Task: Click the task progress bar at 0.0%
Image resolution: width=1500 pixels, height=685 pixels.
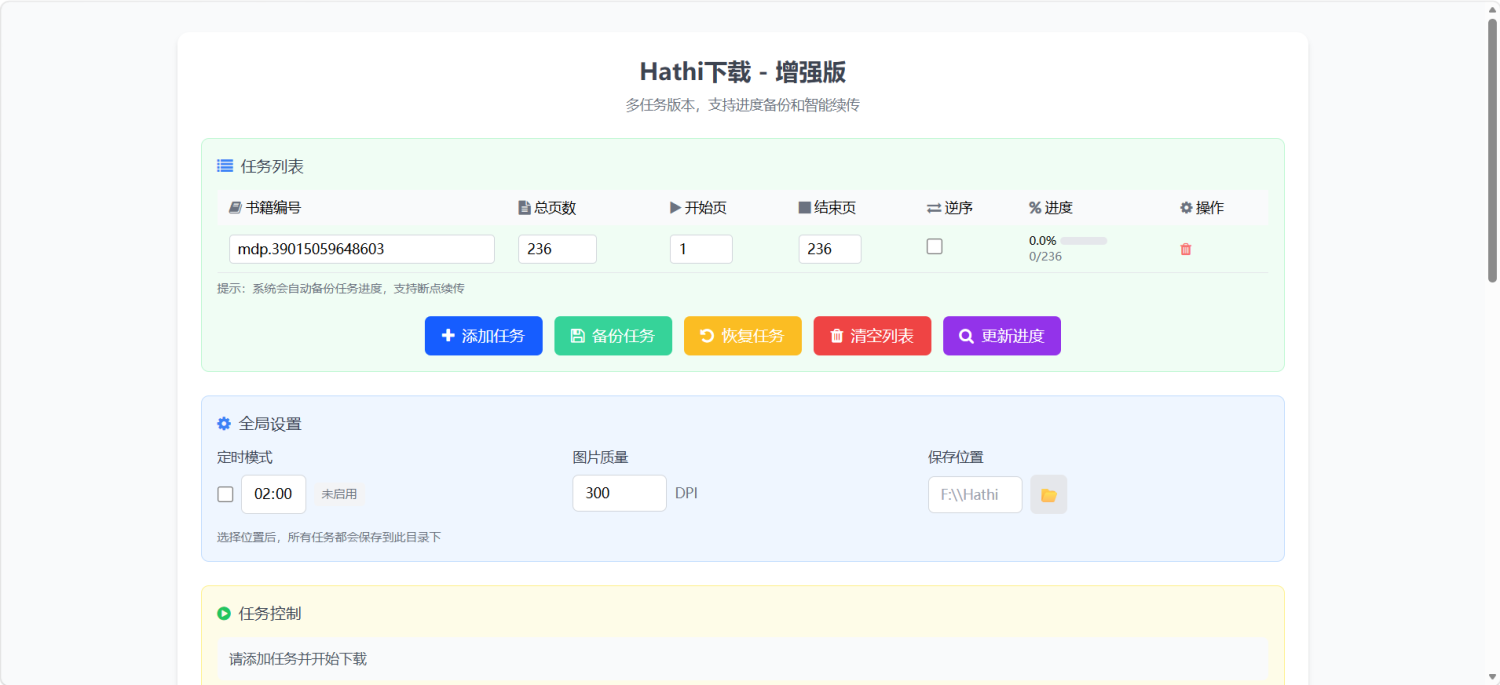Action: click(x=1084, y=241)
